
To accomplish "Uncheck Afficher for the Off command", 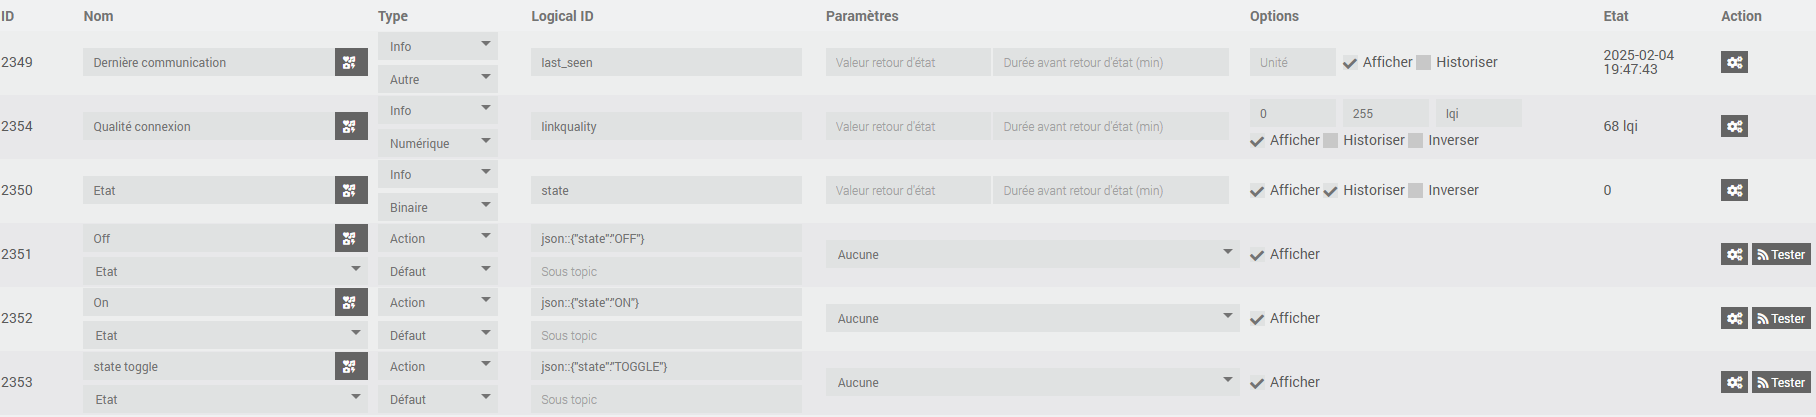I will pos(1257,255).
